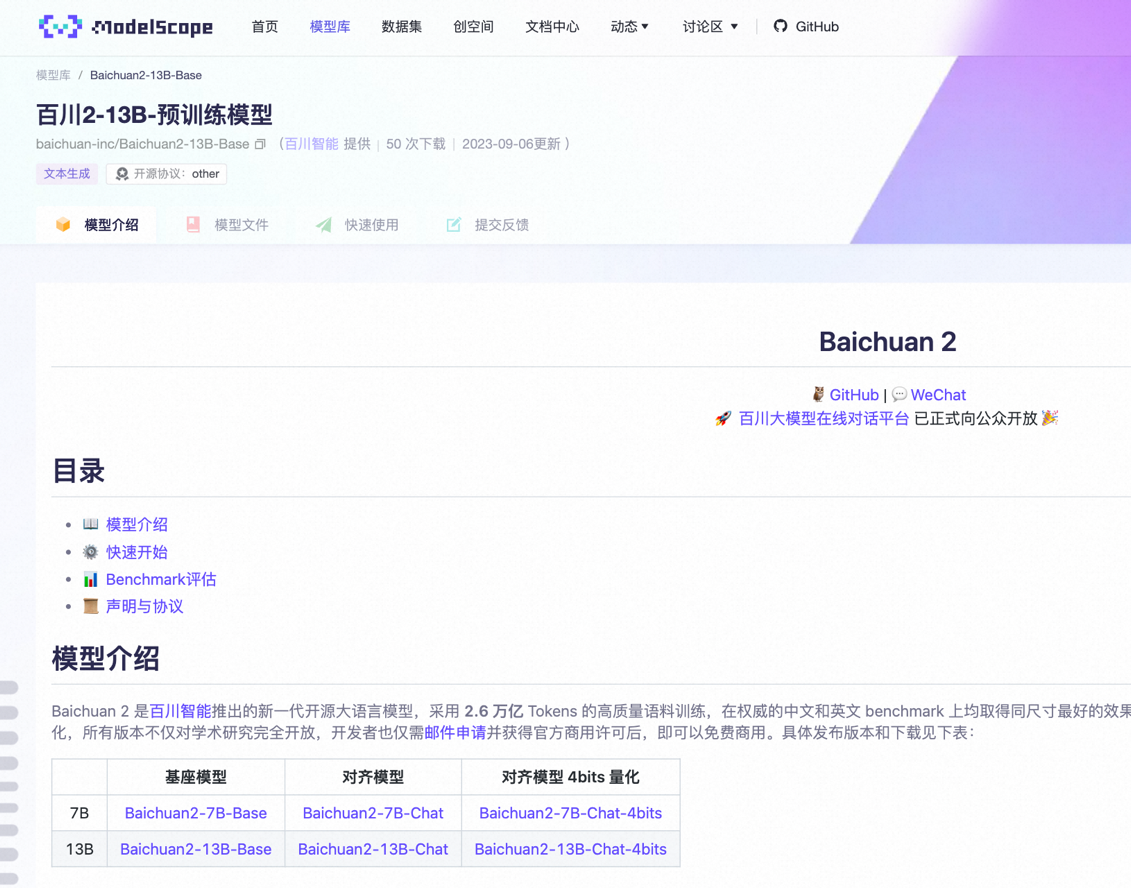
Task: Click the owl emoji beside GitHub link
Action: pos(818,394)
